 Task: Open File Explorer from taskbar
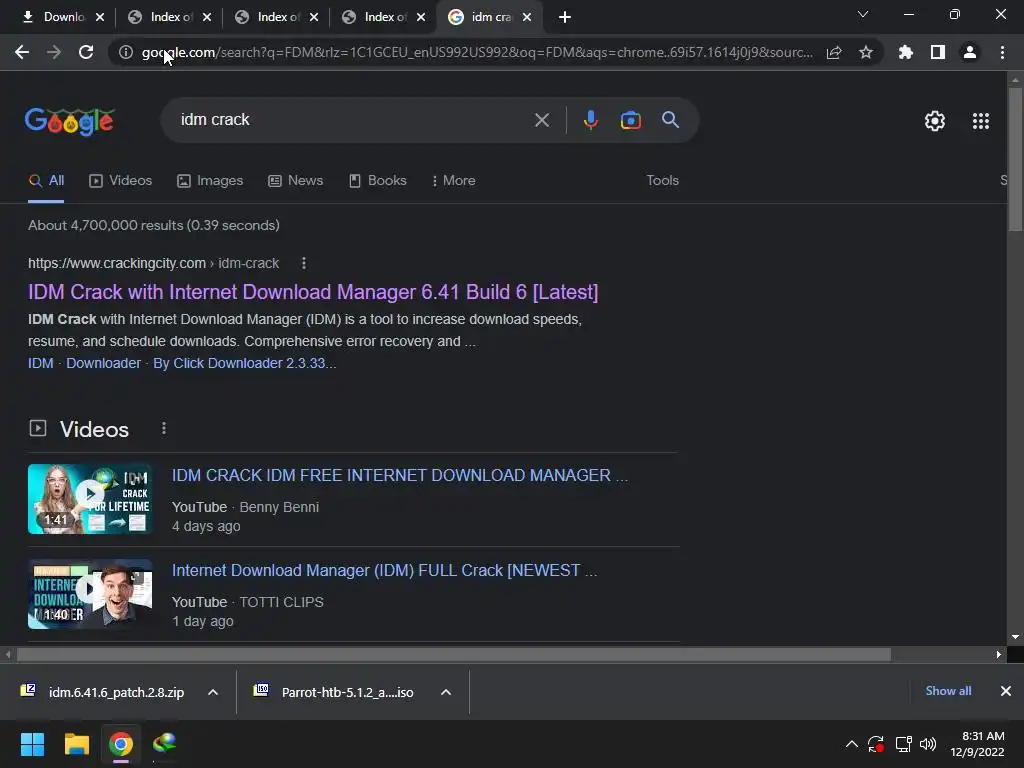76,744
